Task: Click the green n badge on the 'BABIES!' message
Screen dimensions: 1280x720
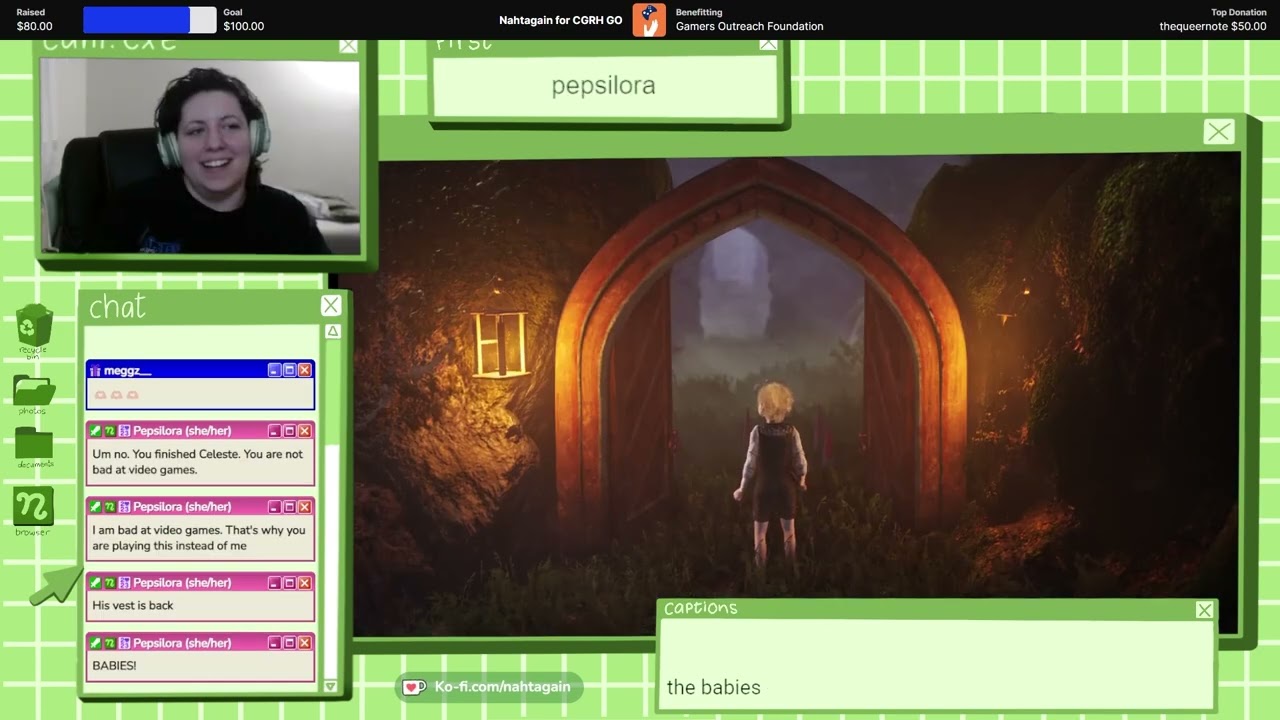Action: coord(110,643)
